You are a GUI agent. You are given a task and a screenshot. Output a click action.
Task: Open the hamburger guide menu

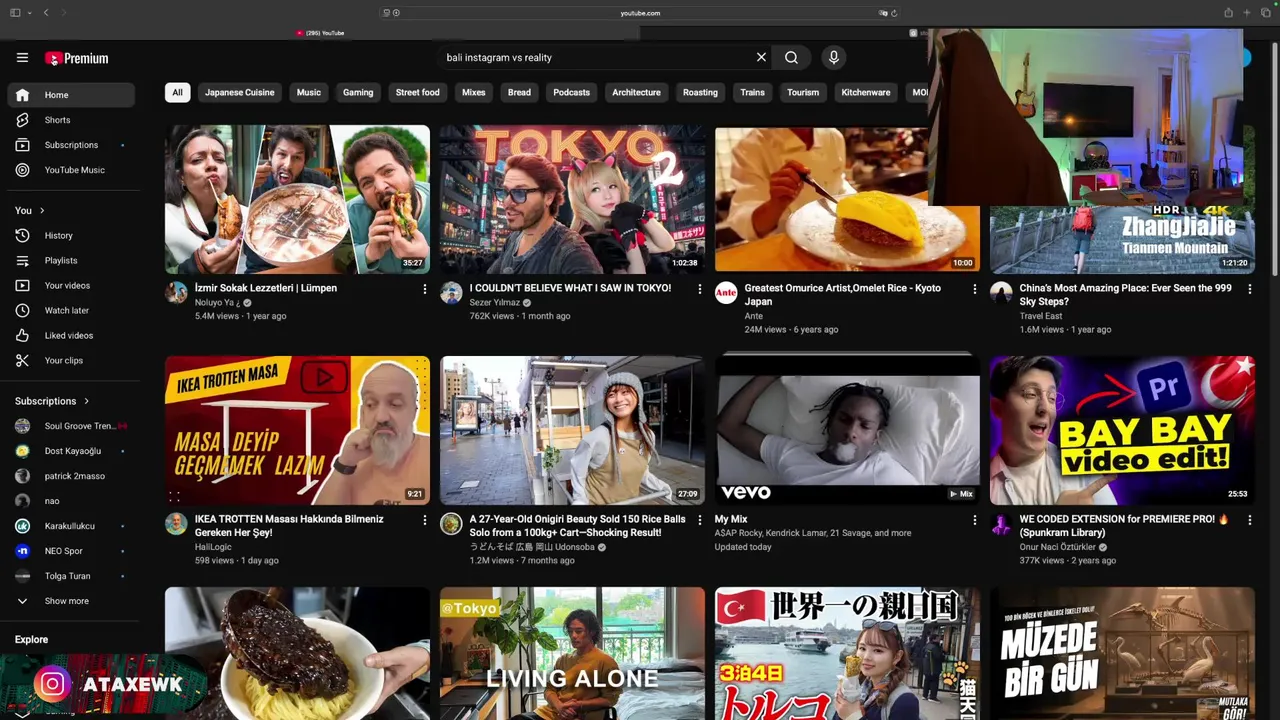click(22, 58)
